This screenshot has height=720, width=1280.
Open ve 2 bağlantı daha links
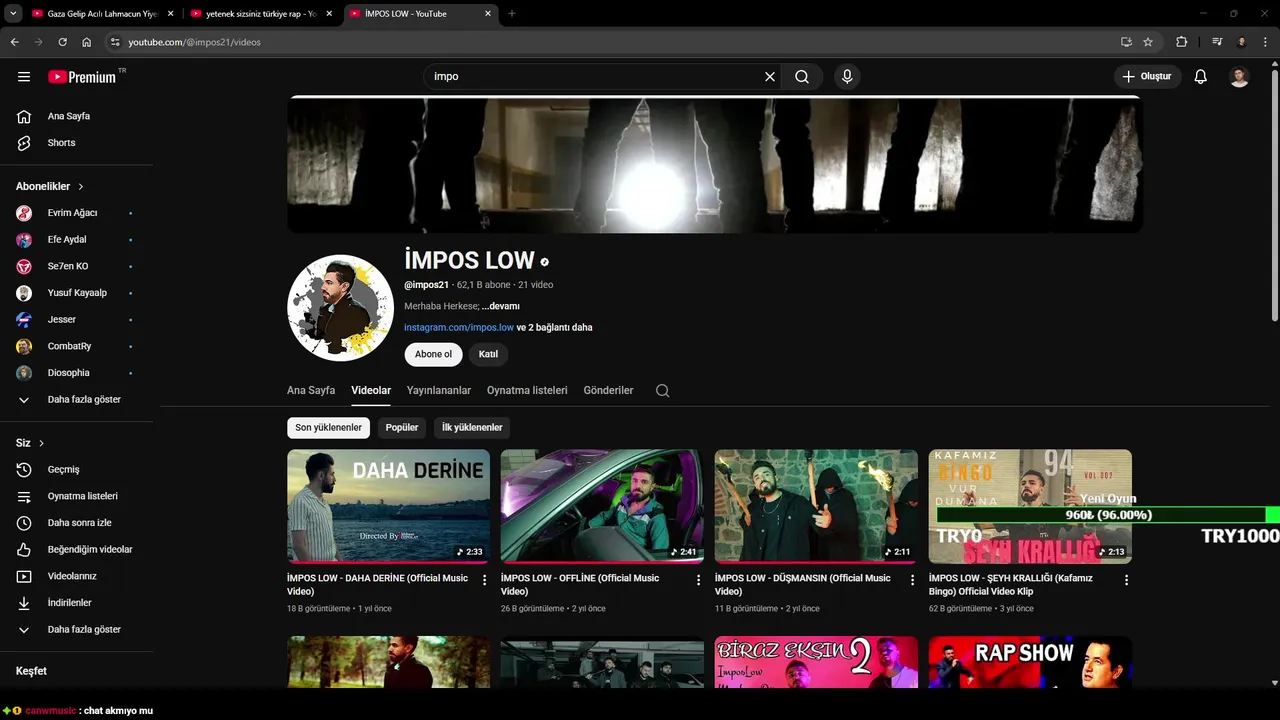pos(555,327)
